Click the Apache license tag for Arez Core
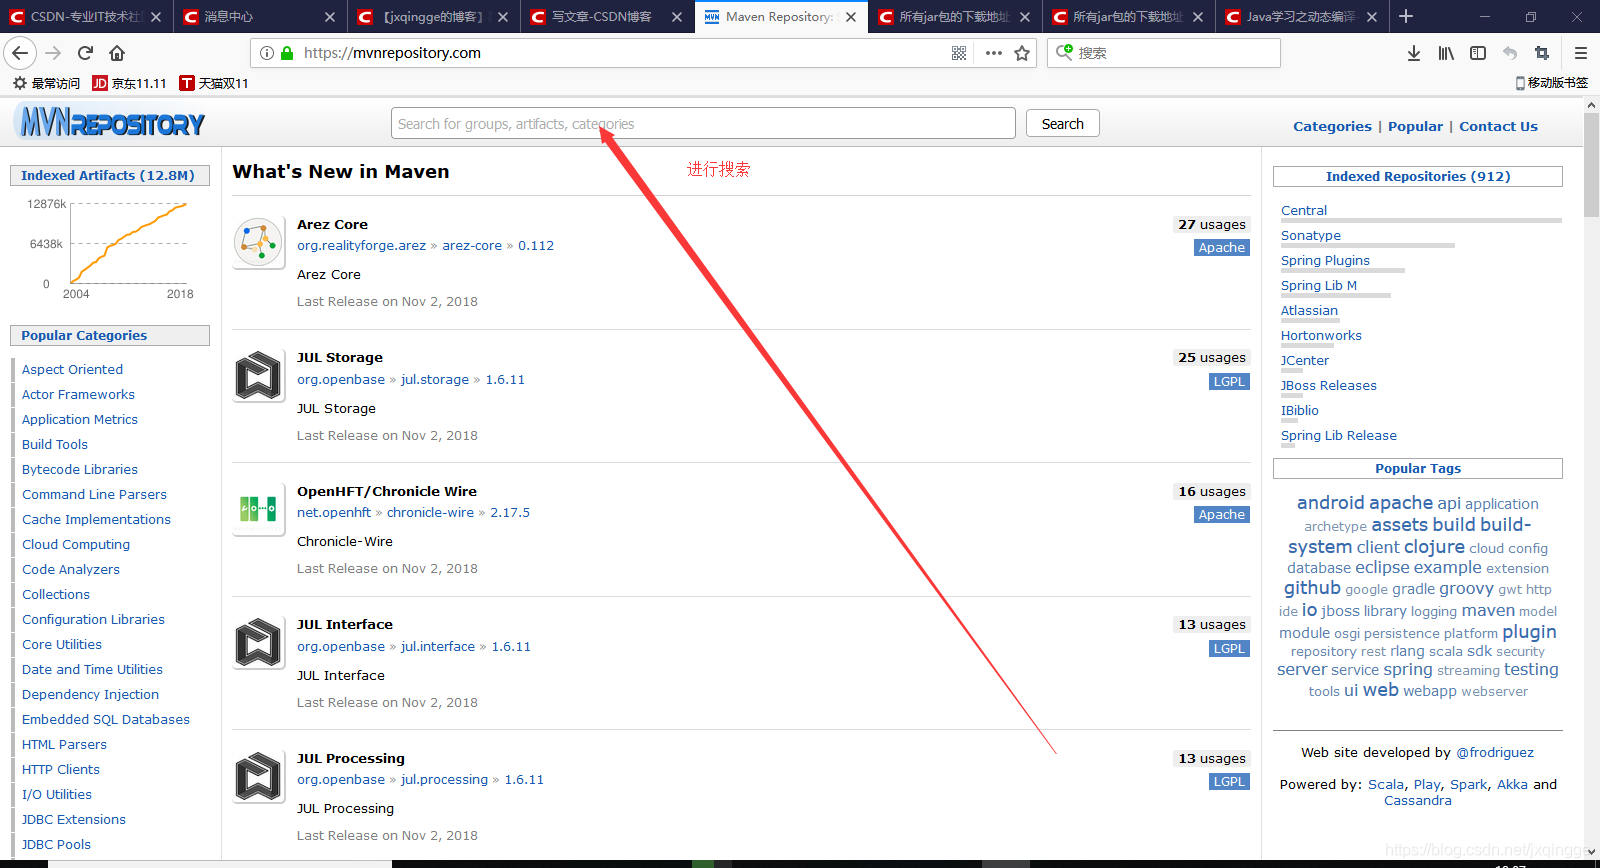The width and height of the screenshot is (1600, 868). [1222, 247]
